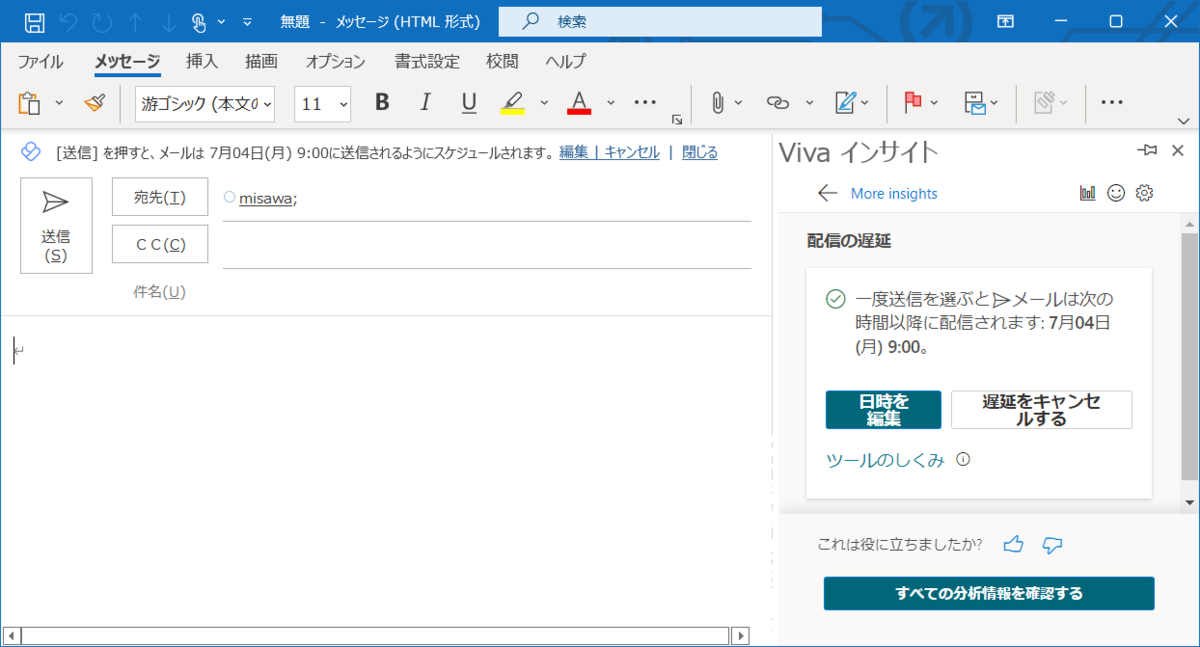Go to the next item with the down arrow

tap(168, 21)
